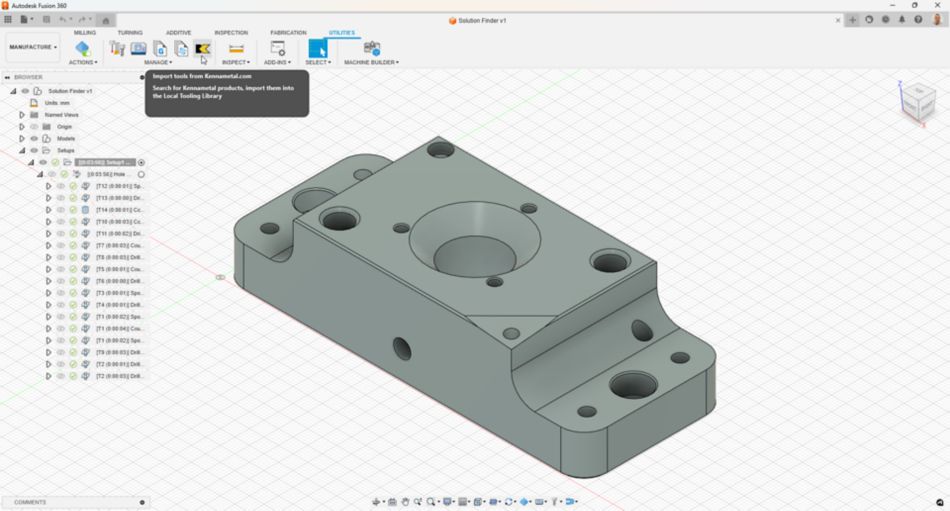
Task: Toggle visibility of Solution Finder v1 root
Action: click(x=25, y=91)
